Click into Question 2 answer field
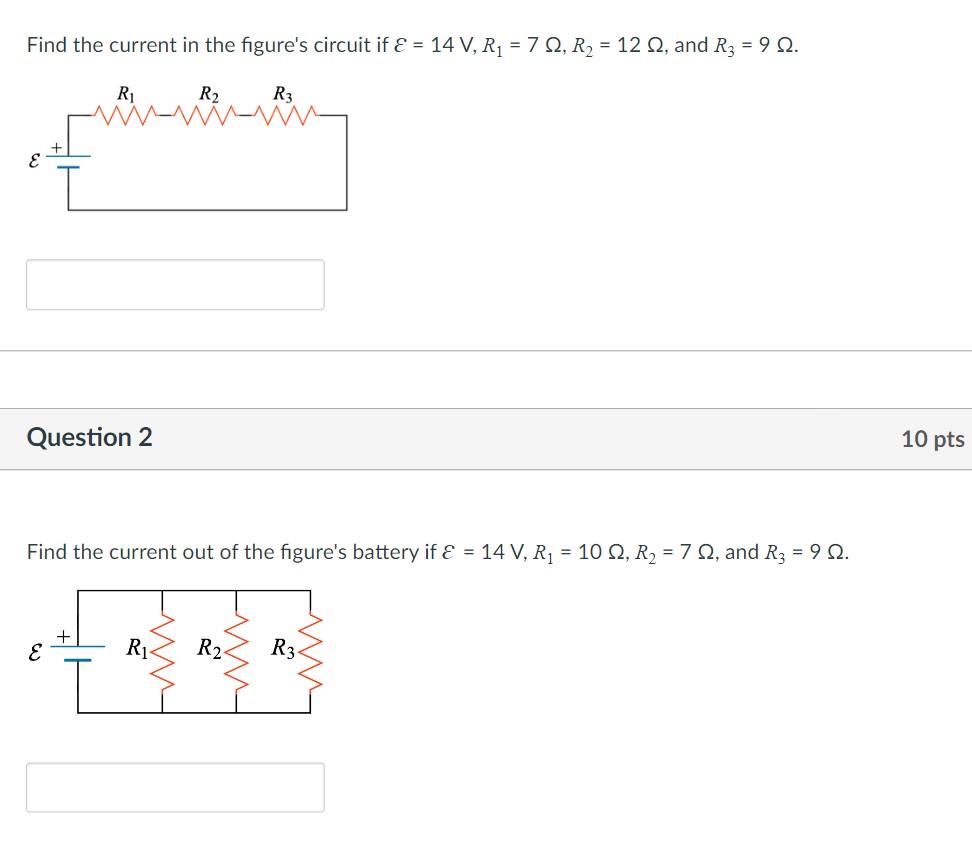The width and height of the screenshot is (972, 847). click(176, 787)
